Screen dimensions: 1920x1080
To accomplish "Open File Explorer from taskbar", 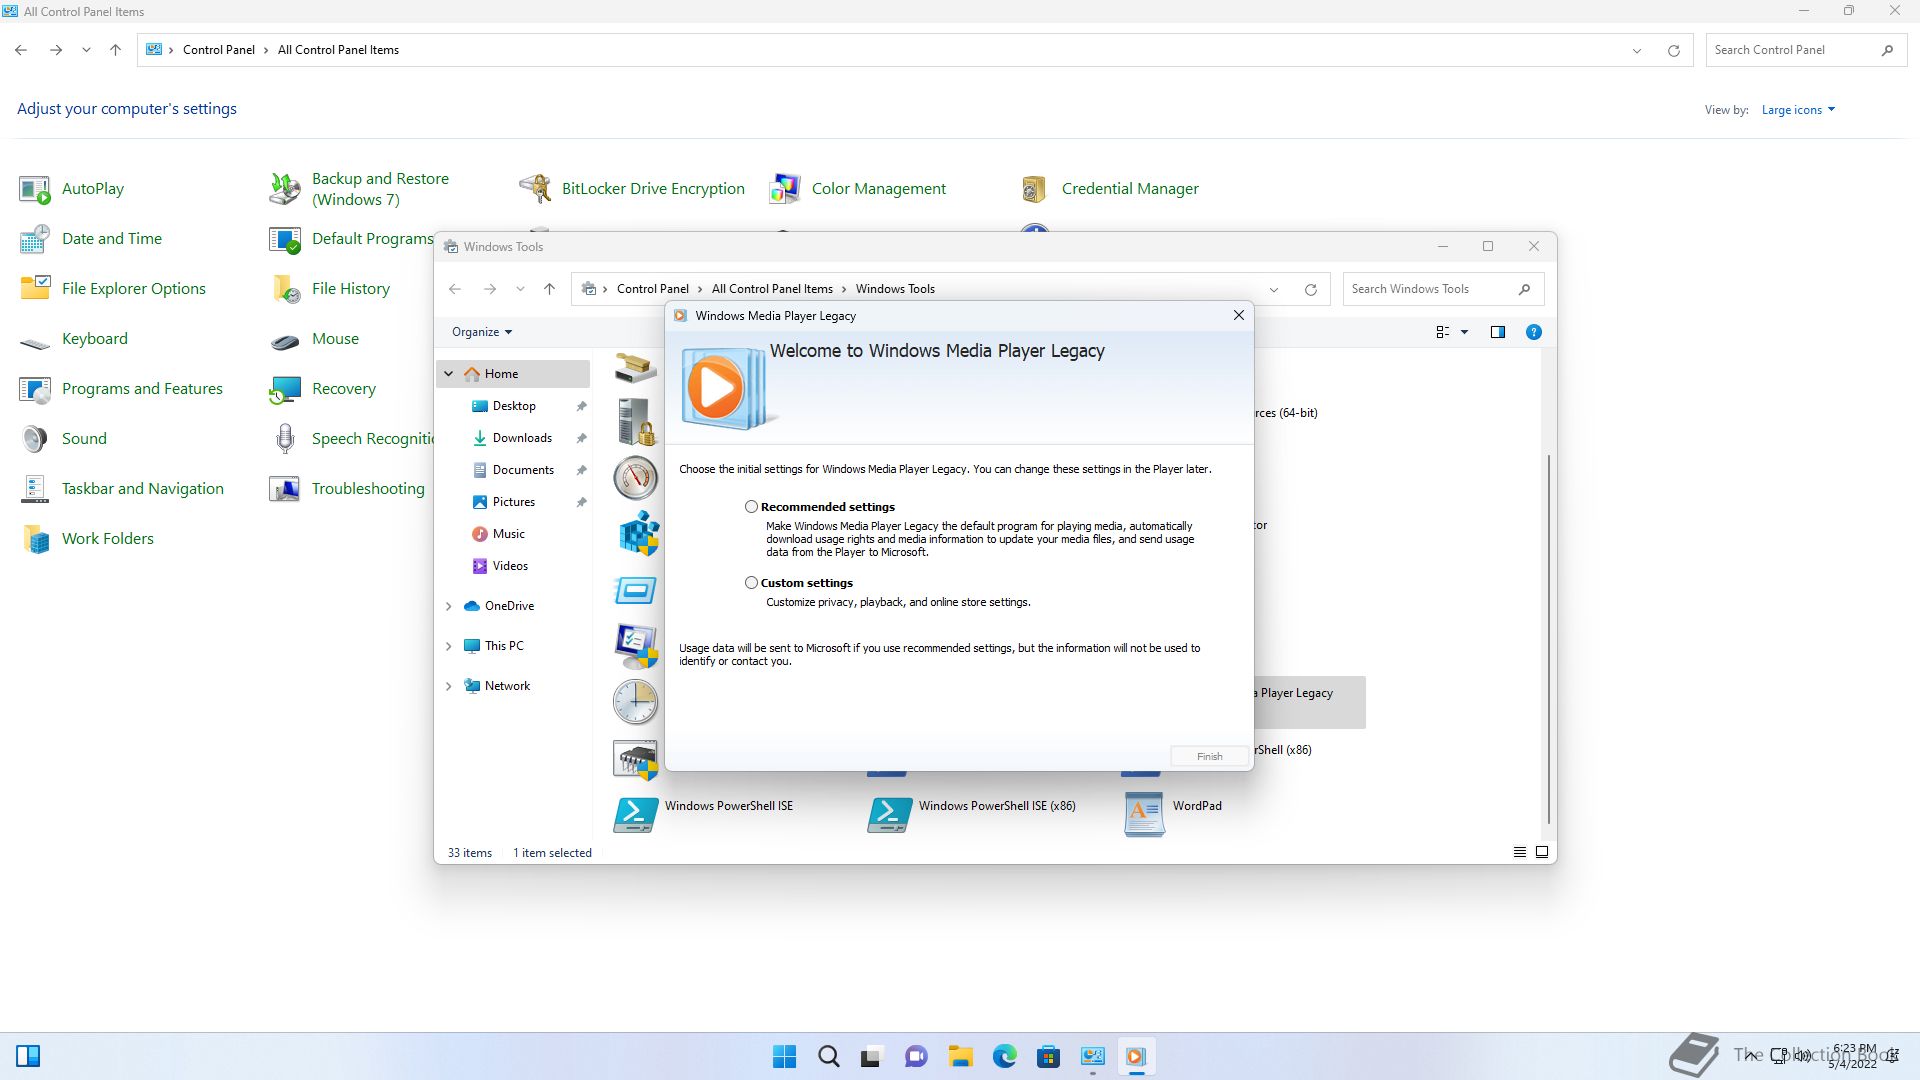I will click(960, 1056).
